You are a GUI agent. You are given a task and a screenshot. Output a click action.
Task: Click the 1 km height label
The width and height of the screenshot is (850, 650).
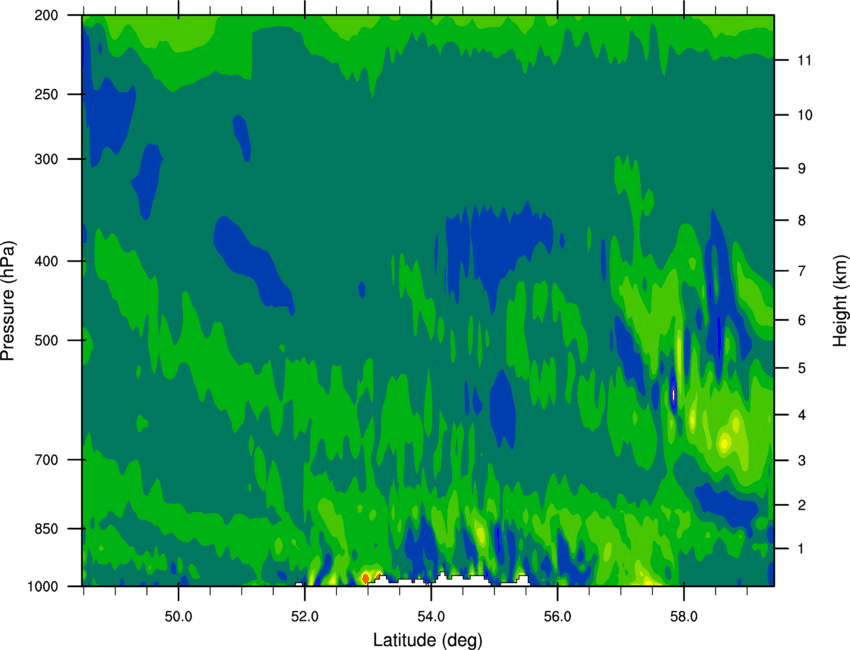801,549
